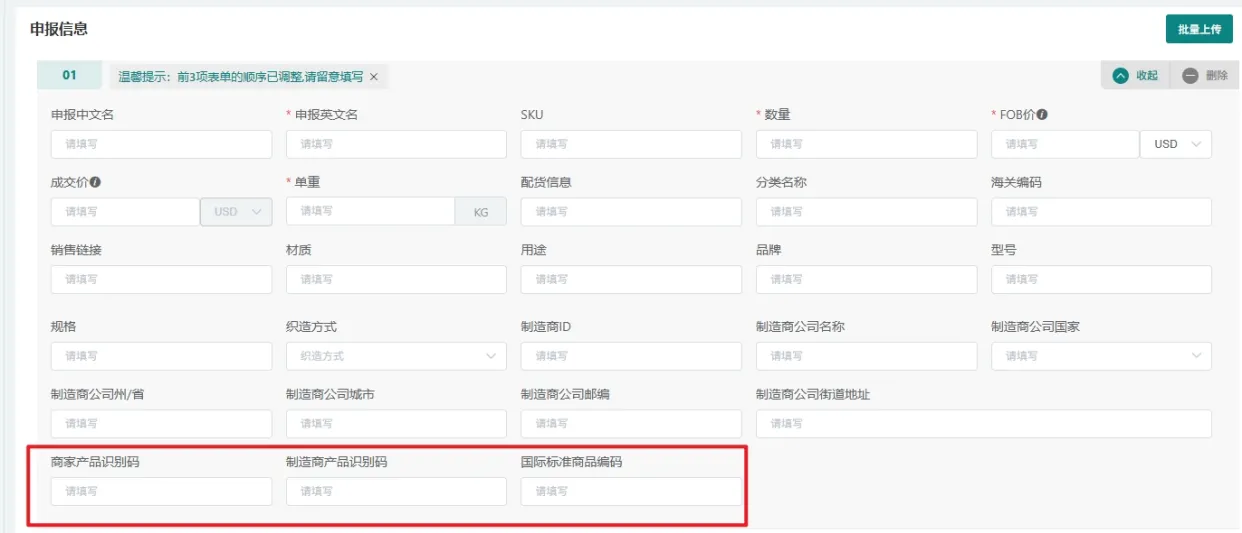Image resolution: width=1242 pixels, height=533 pixels.
Task: Focus the SKU input field
Action: point(631,144)
